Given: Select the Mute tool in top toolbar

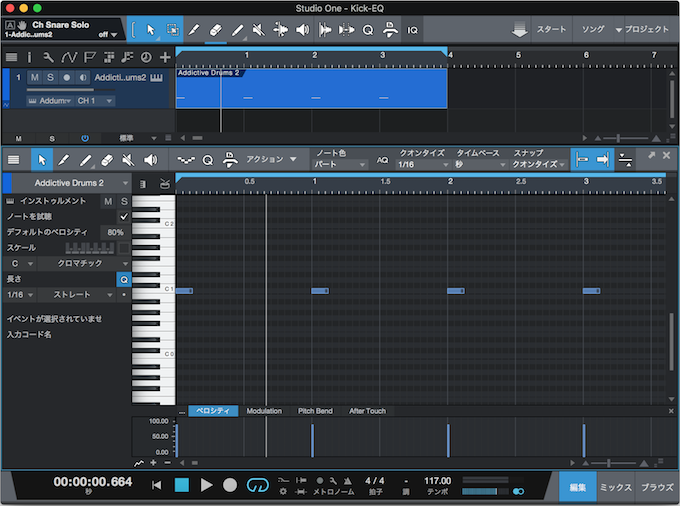Looking at the screenshot, I should pos(259,30).
